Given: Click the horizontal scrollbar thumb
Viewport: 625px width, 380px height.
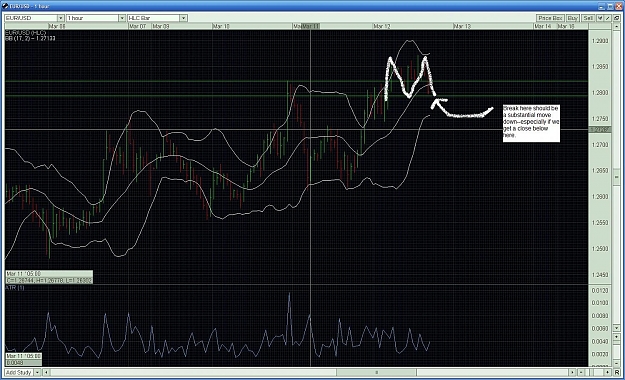Looking at the screenshot, I should 376,372.
